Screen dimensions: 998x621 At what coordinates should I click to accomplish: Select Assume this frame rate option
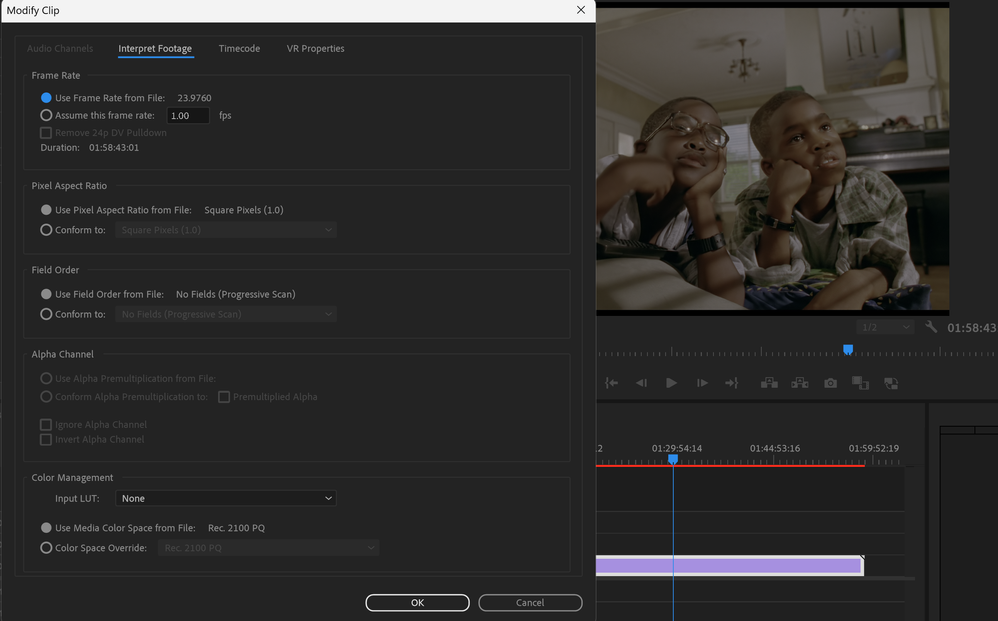pyautogui.click(x=46, y=115)
